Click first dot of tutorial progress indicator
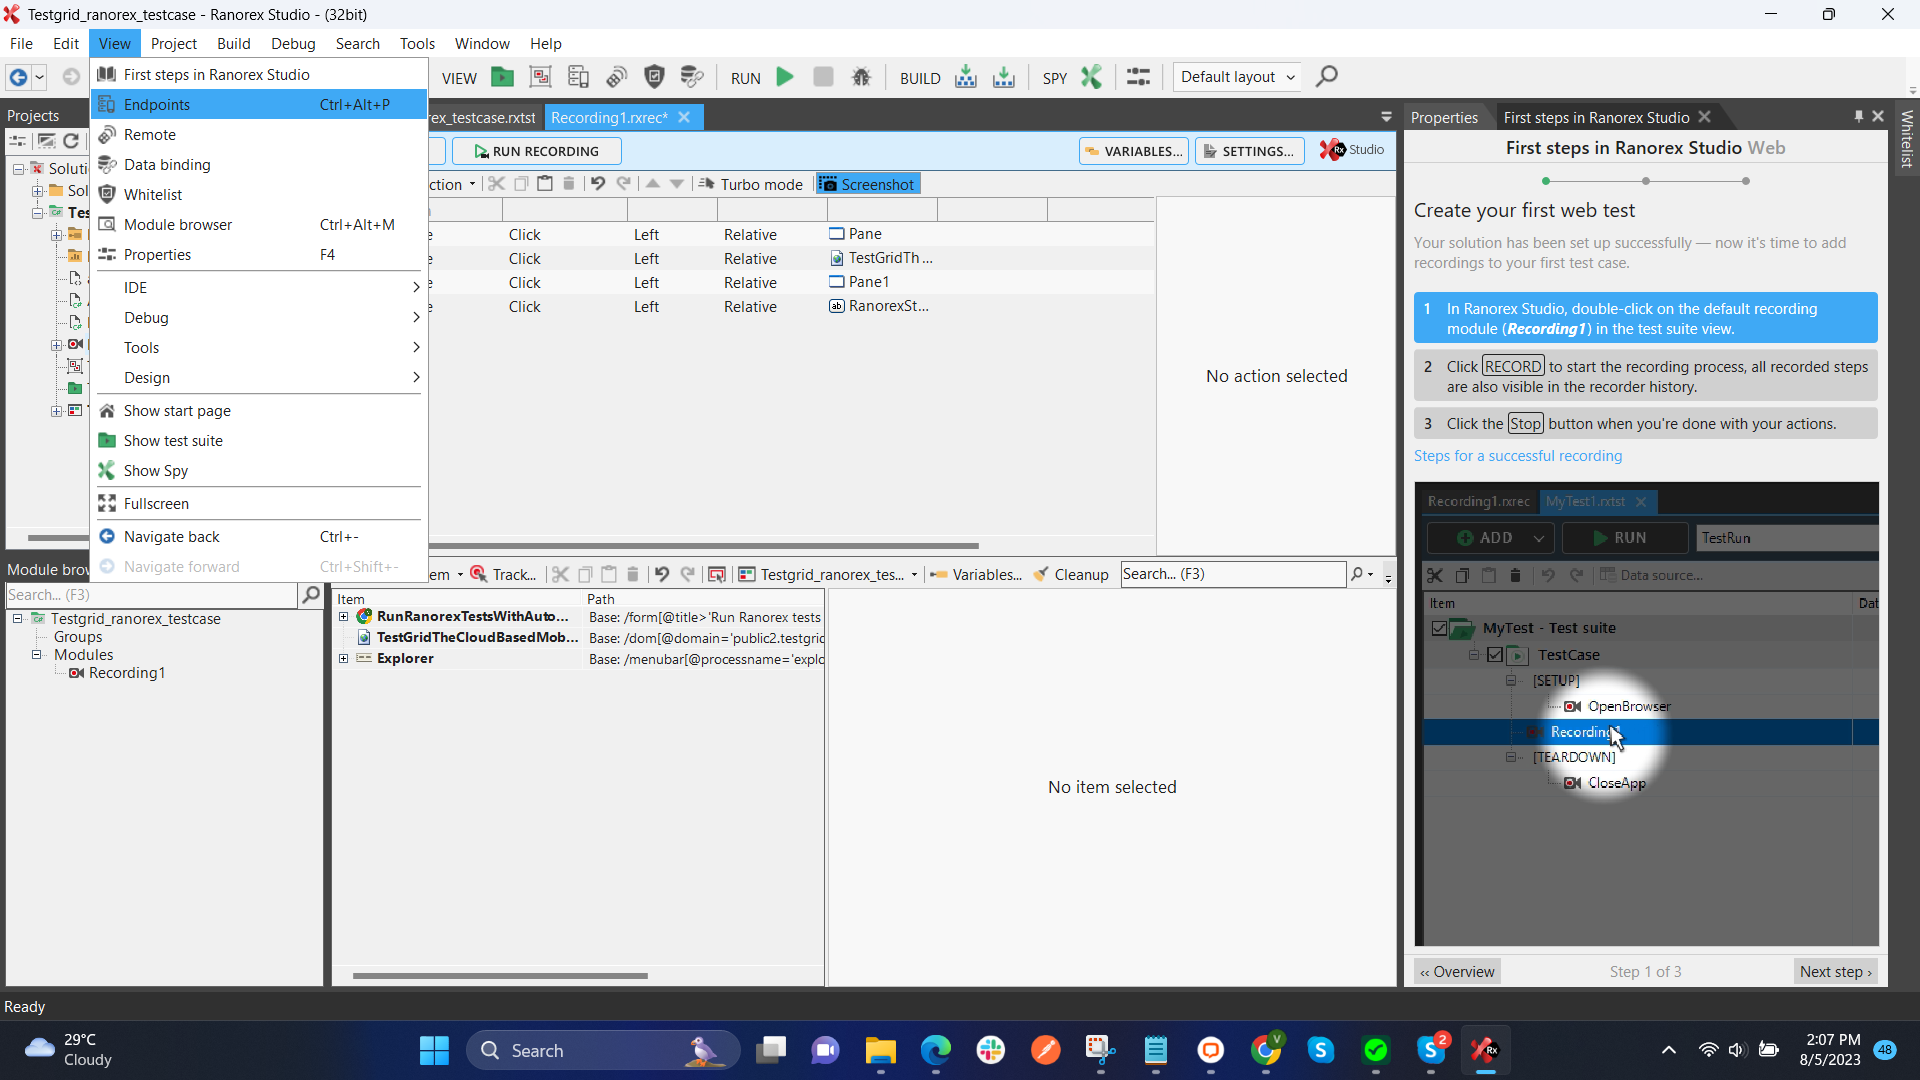 tap(1546, 181)
